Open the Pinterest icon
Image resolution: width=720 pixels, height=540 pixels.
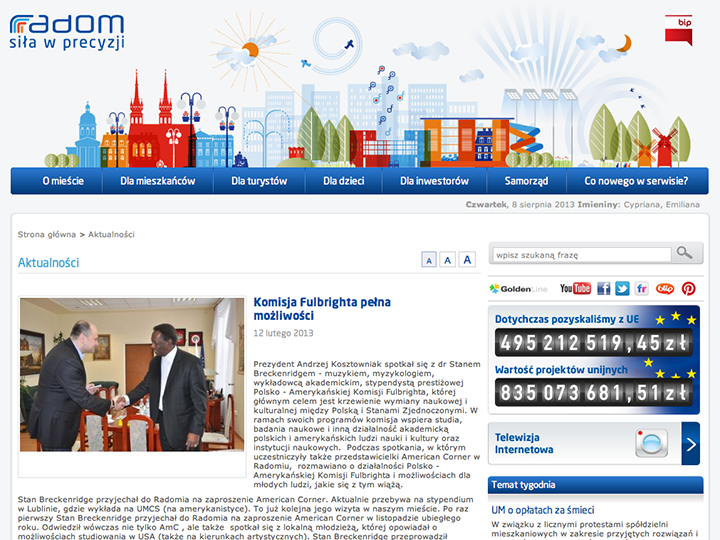click(688, 288)
